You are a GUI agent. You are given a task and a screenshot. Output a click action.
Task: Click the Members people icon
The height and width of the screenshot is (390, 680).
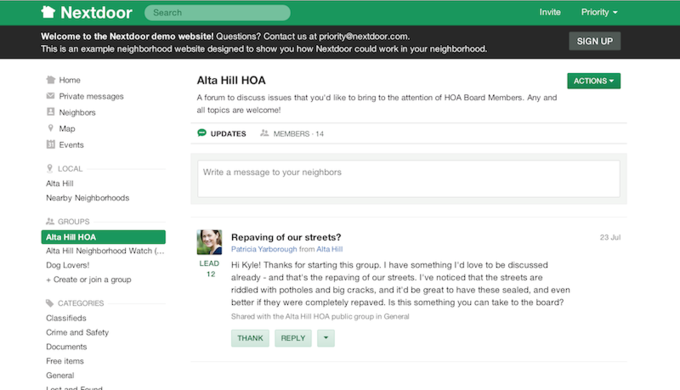(264, 133)
